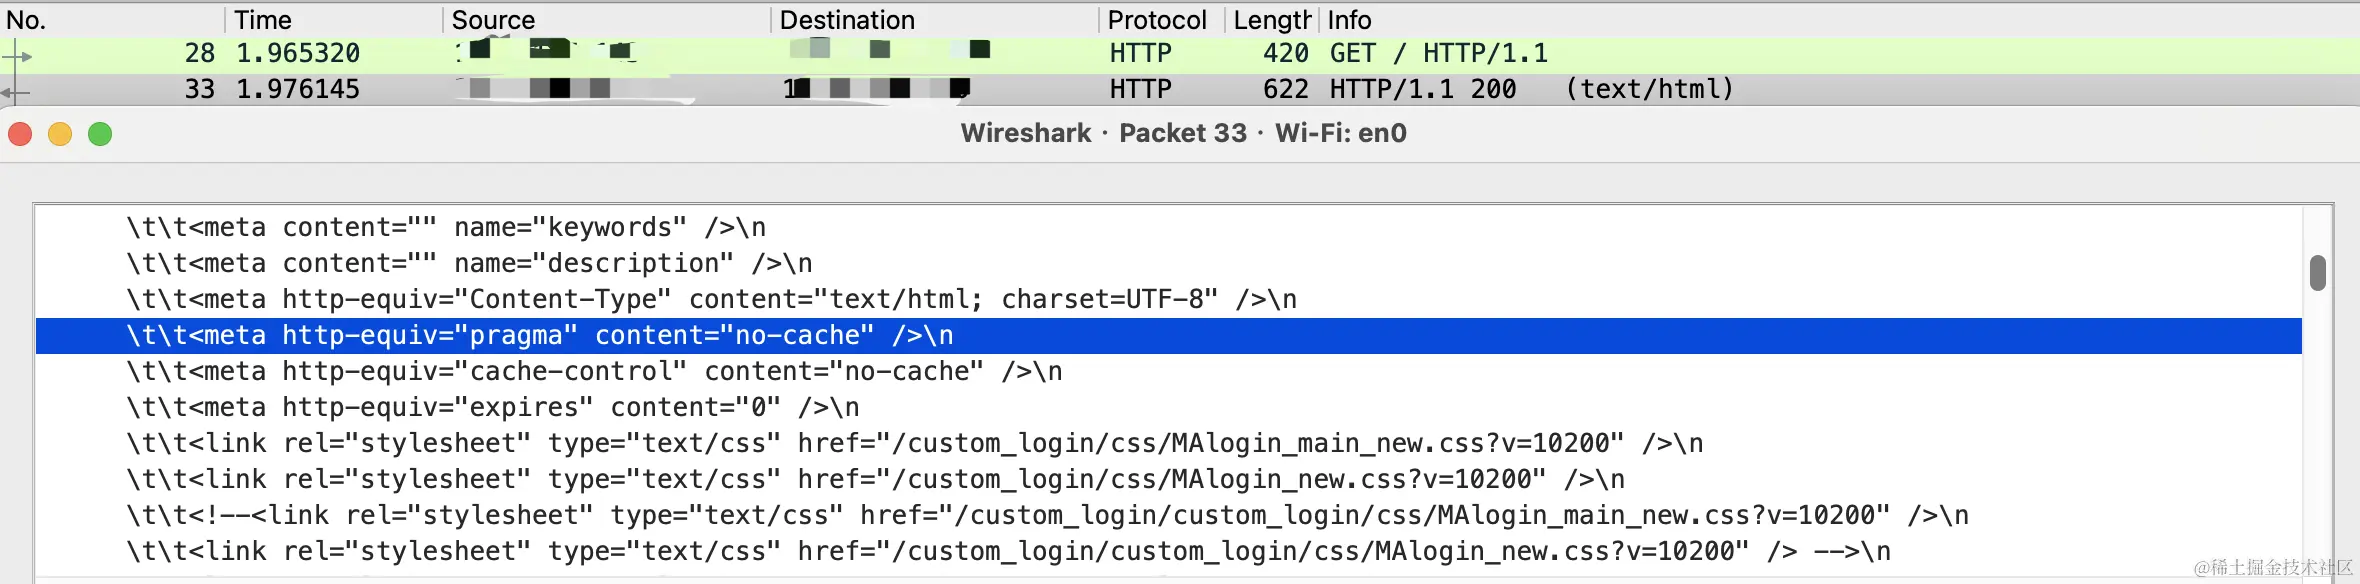2360x584 pixels.
Task: Sort by the Protocol column header
Action: (x=1156, y=20)
